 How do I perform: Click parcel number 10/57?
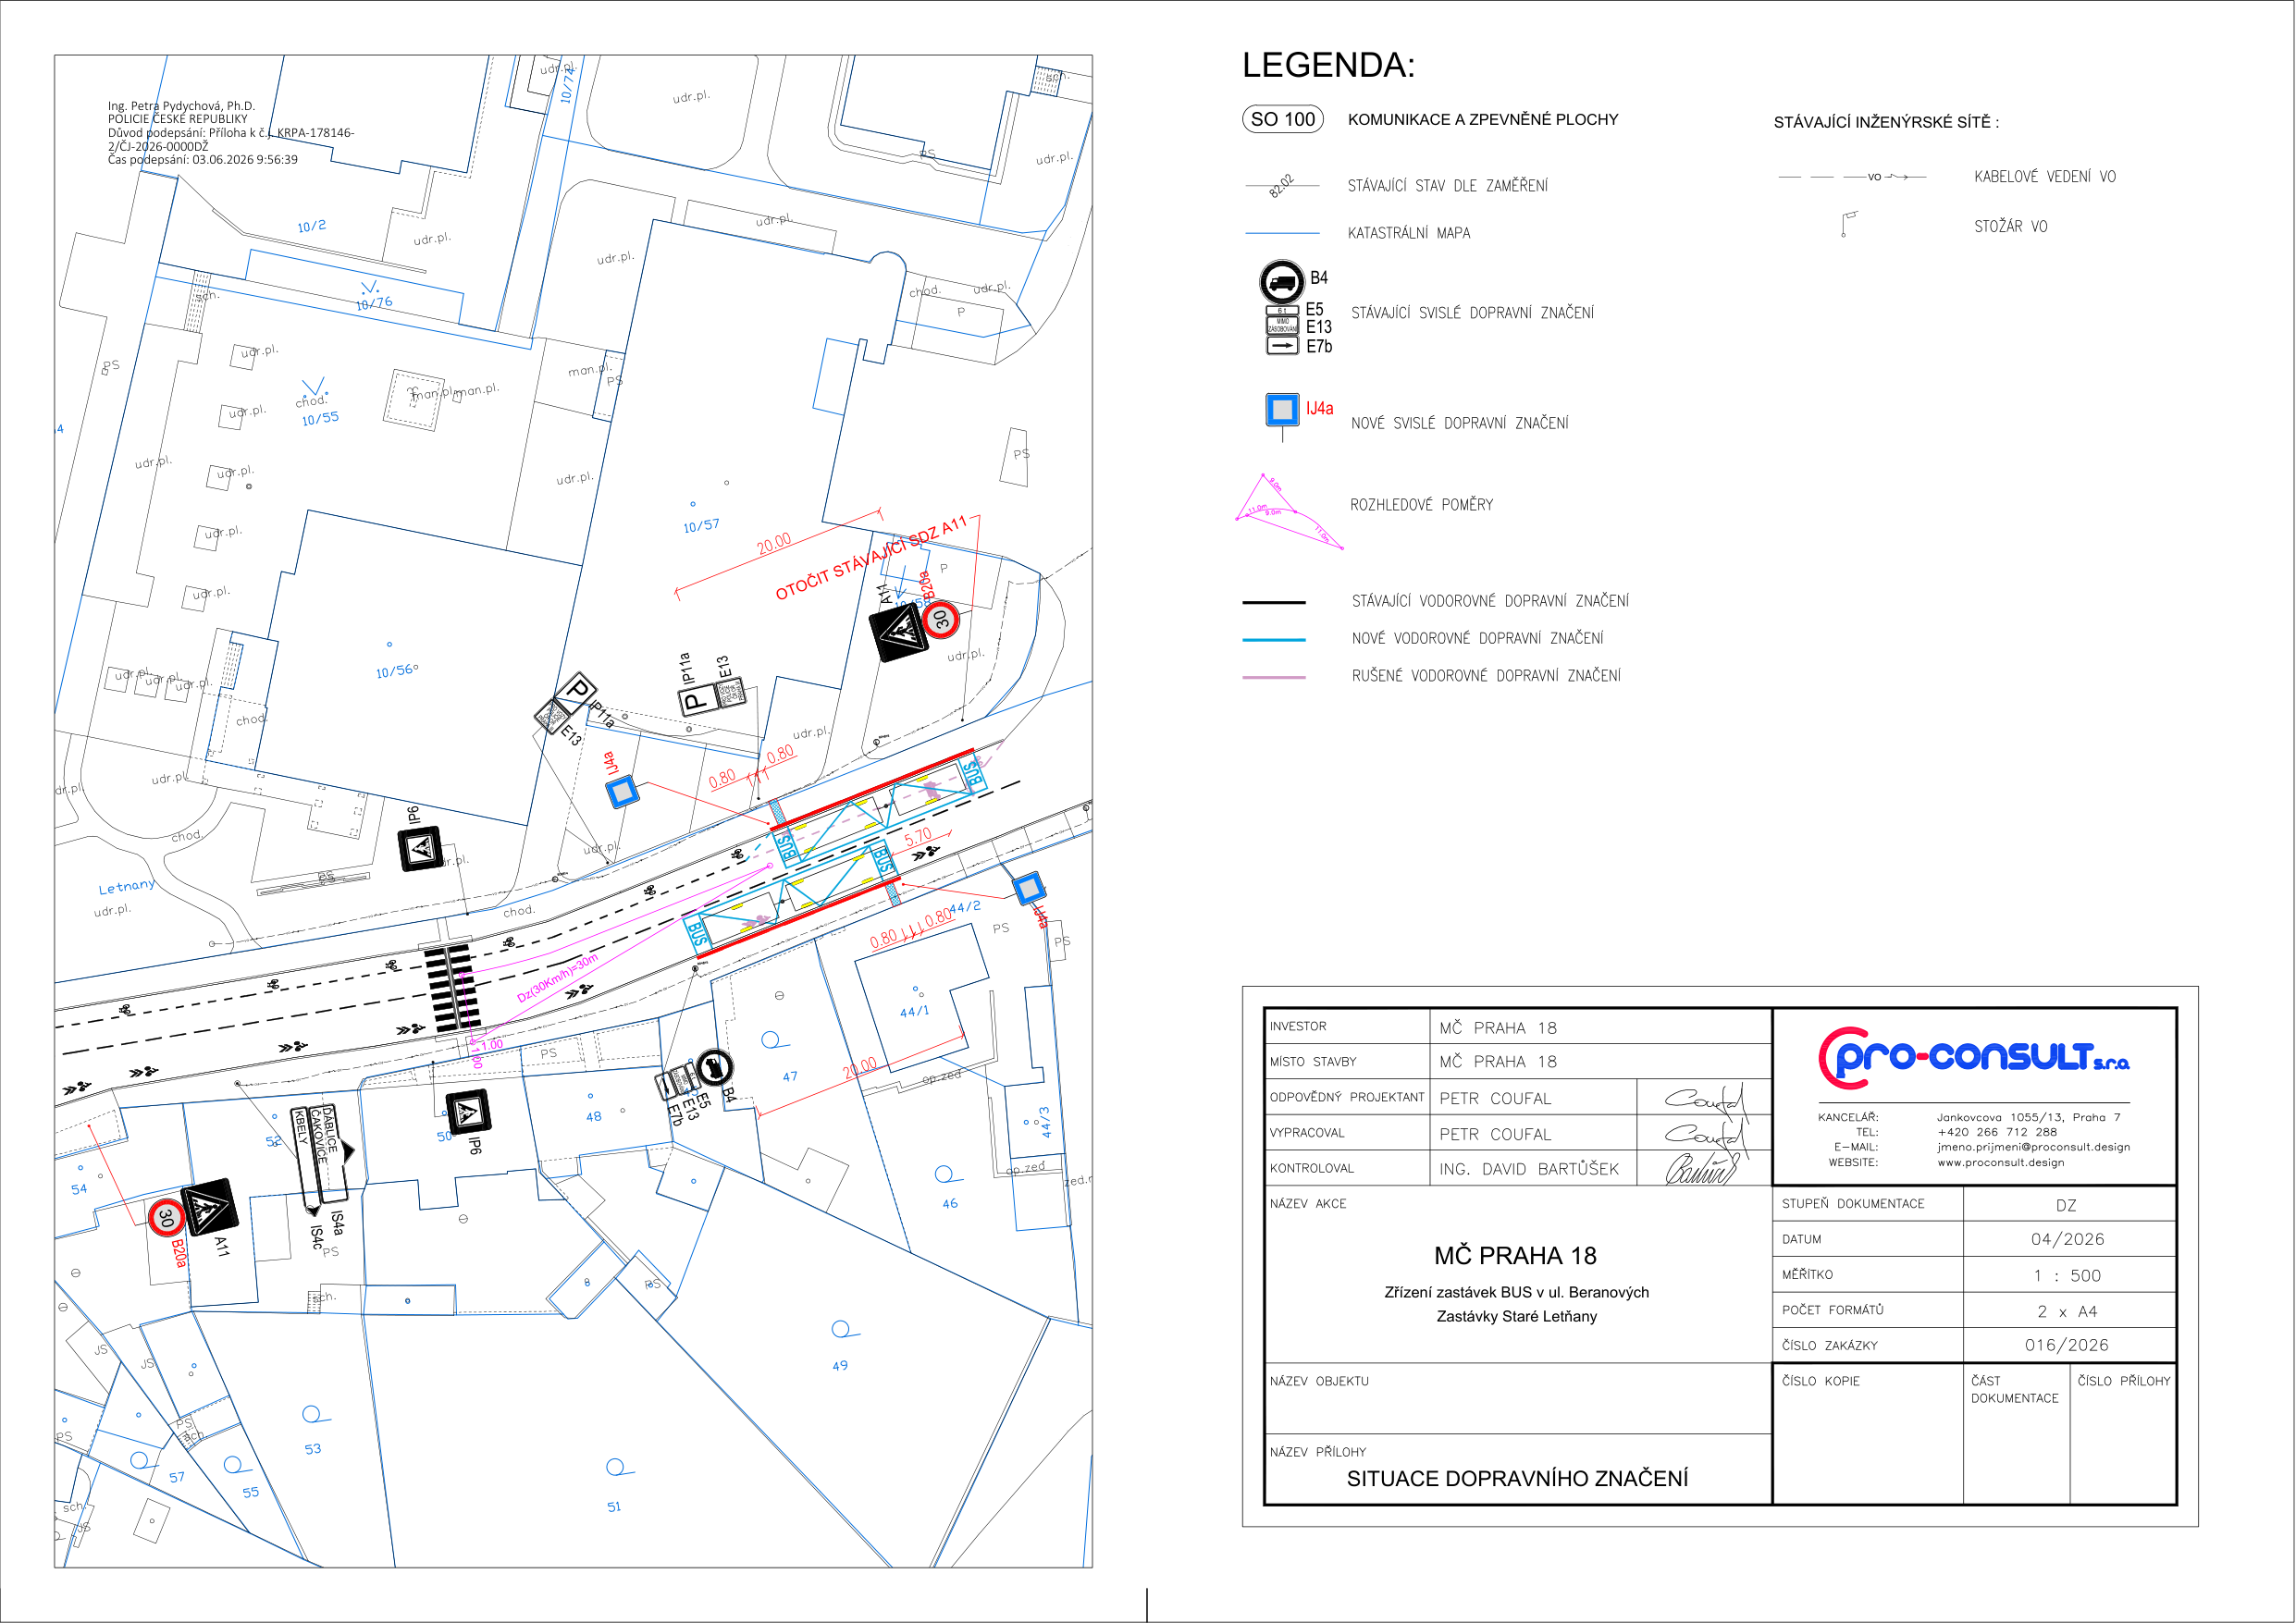(x=701, y=525)
